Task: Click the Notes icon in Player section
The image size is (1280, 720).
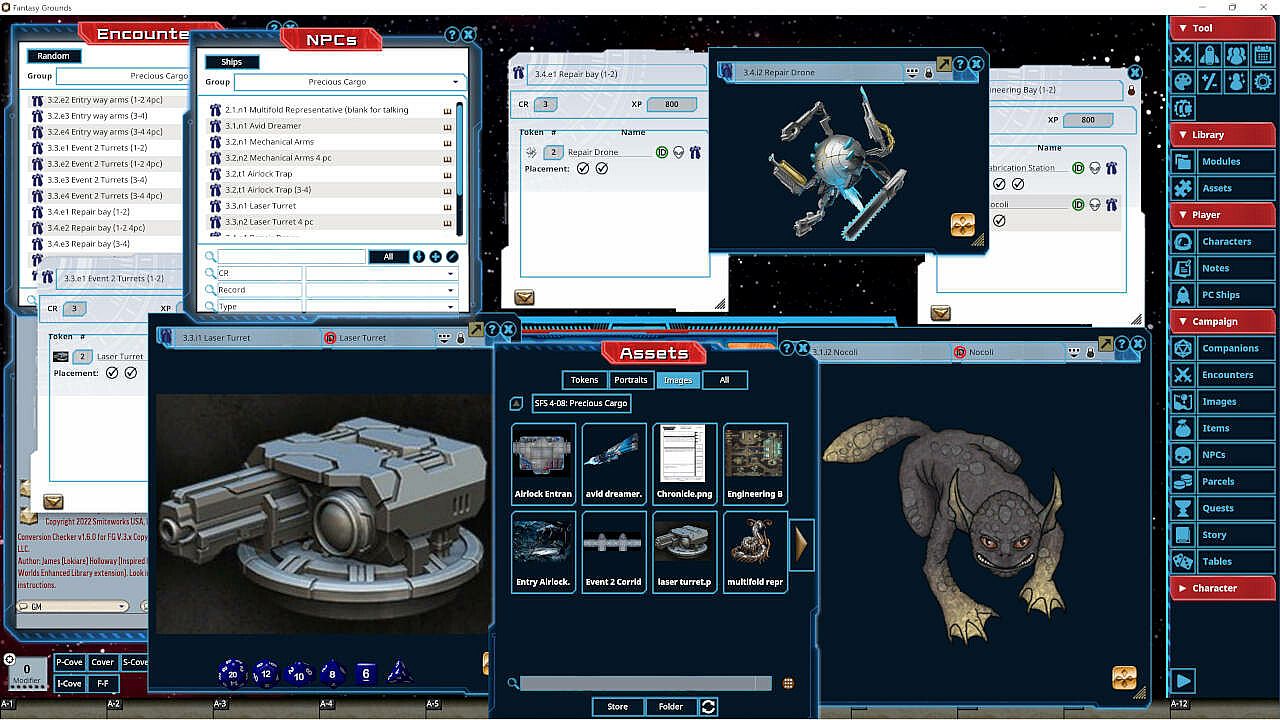Action: pyautogui.click(x=1183, y=268)
